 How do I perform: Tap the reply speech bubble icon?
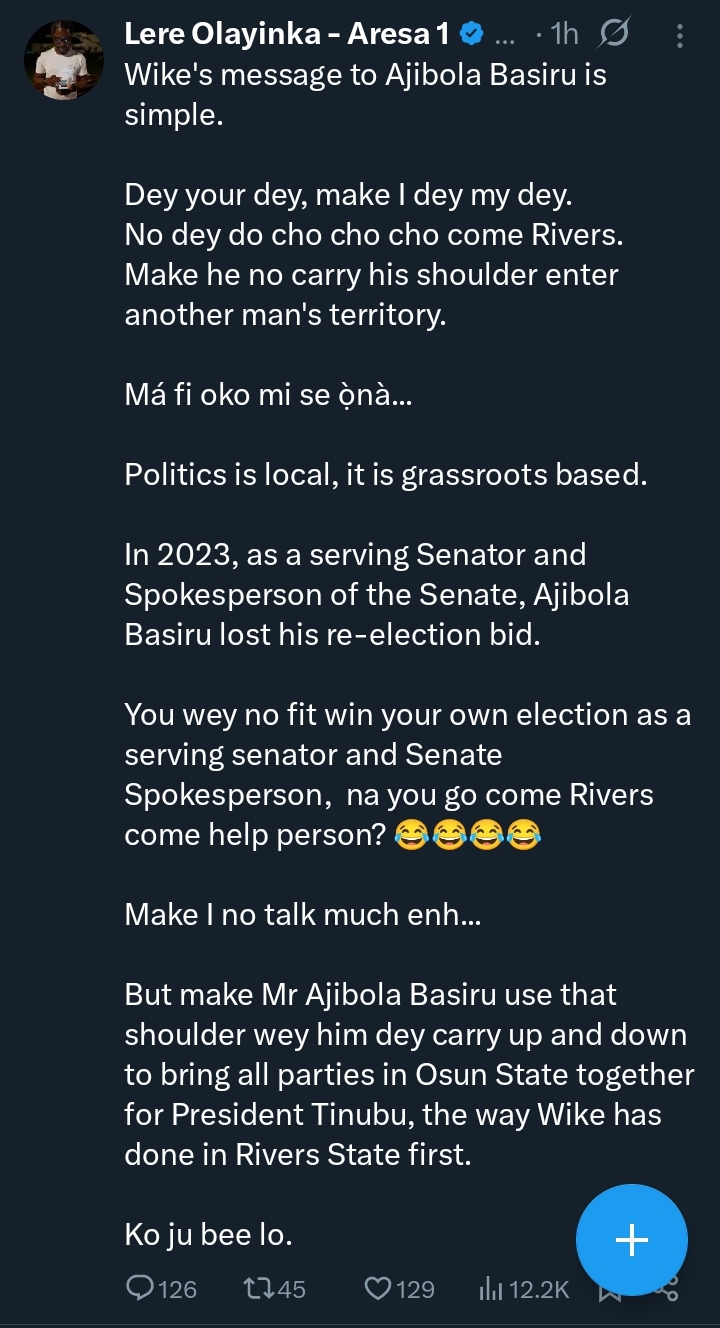(x=140, y=1289)
